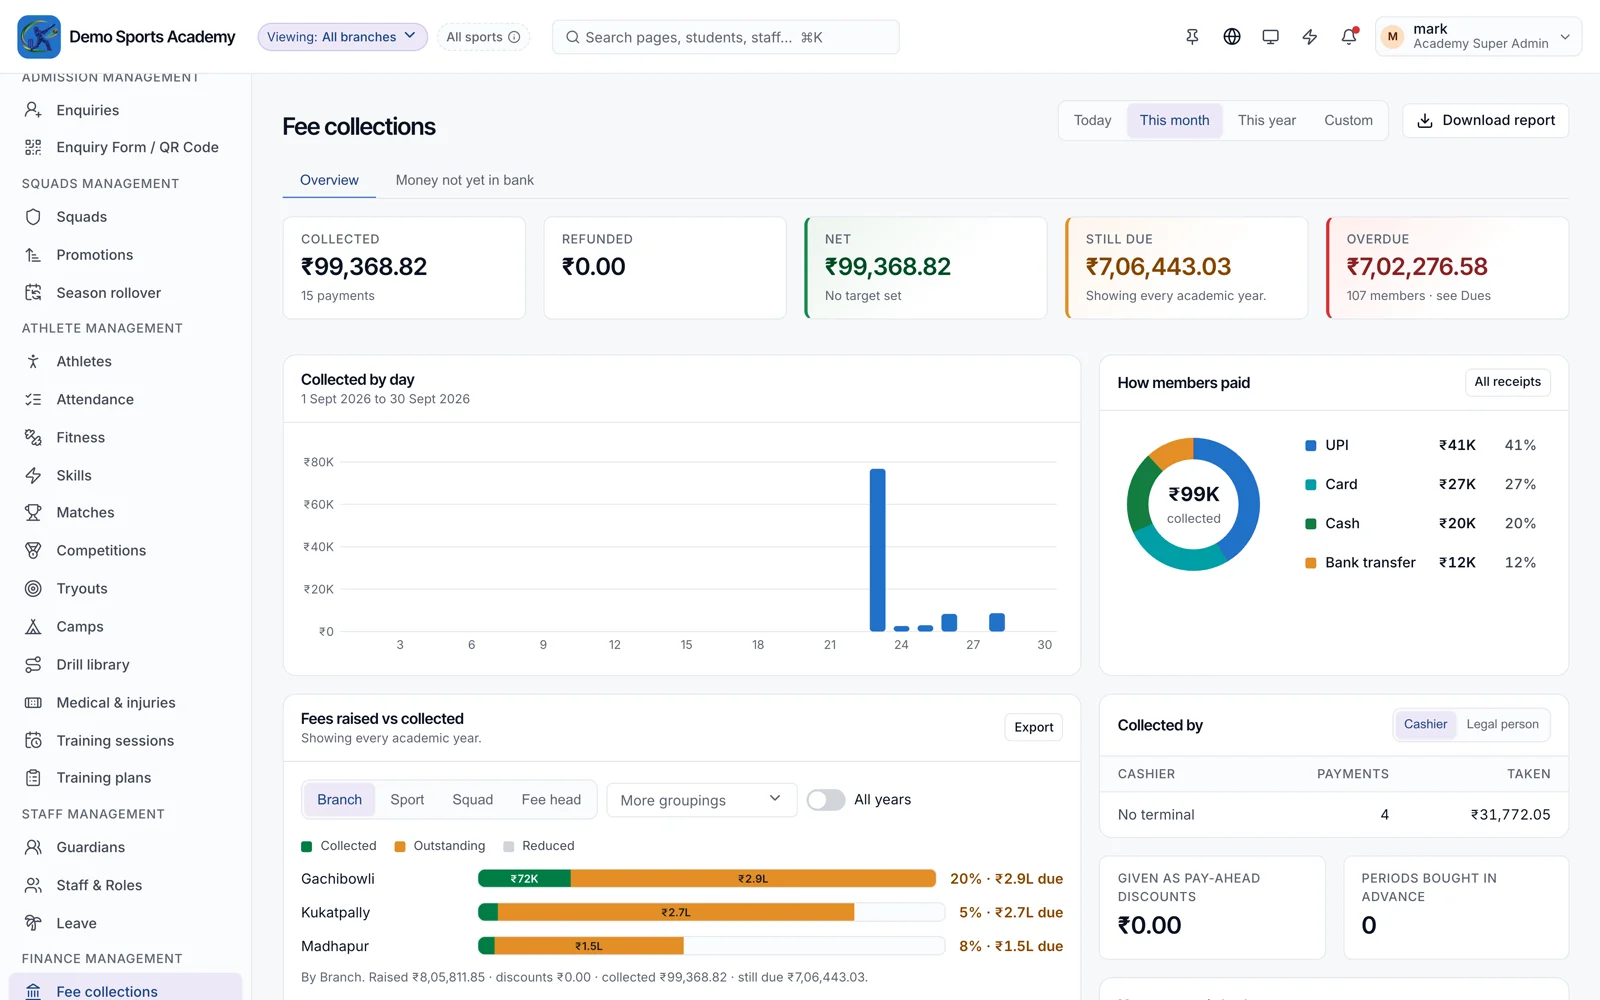The height and width of the screenshot is (1000, 1600).
Task: Click the Kukatpally 5% · ₹2.7L due text
Action: click(1010, 912)
